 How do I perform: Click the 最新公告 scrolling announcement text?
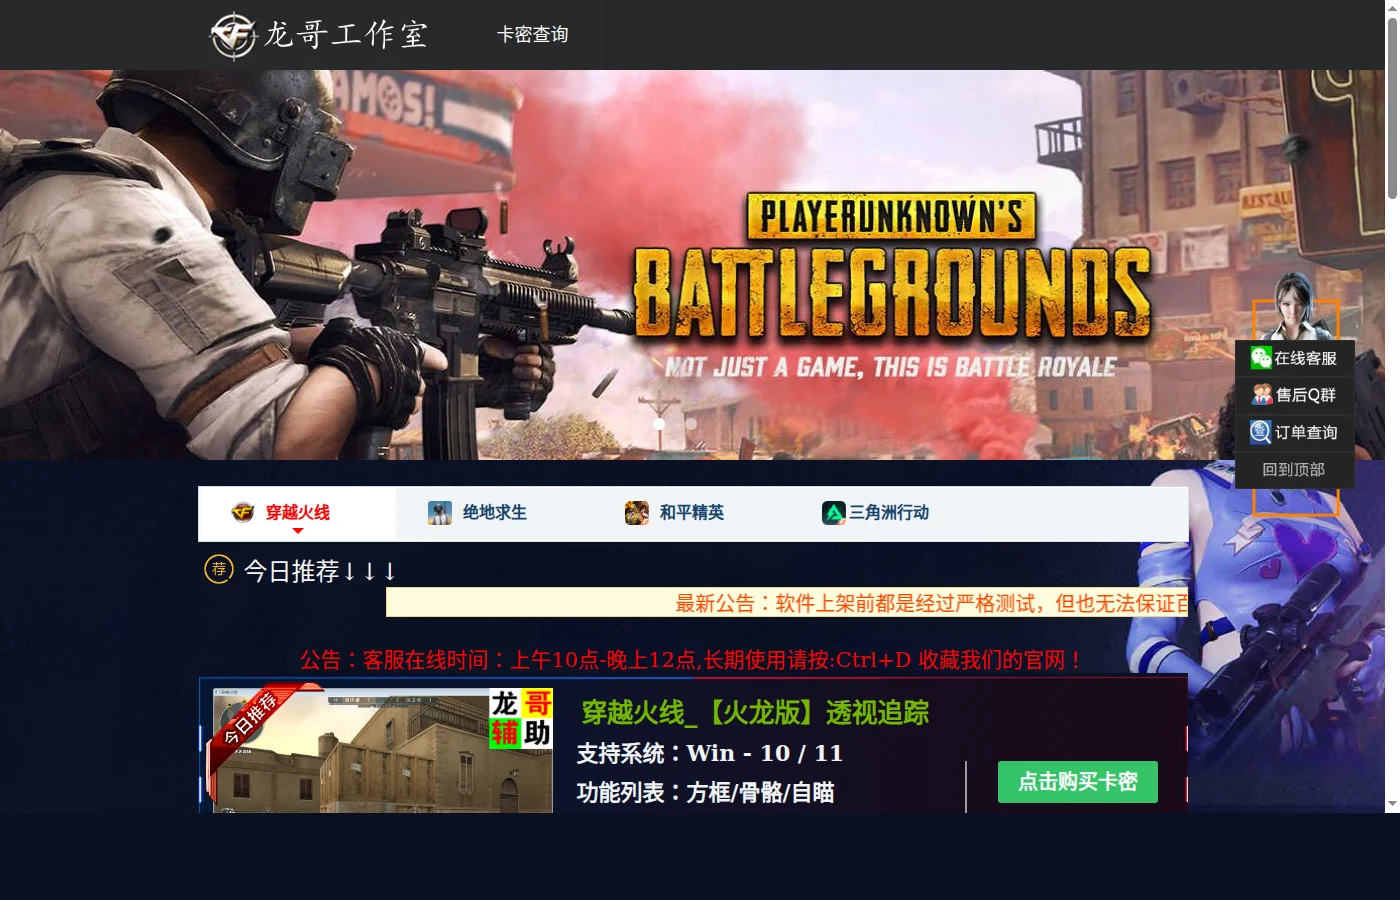(x=931, y=603)
